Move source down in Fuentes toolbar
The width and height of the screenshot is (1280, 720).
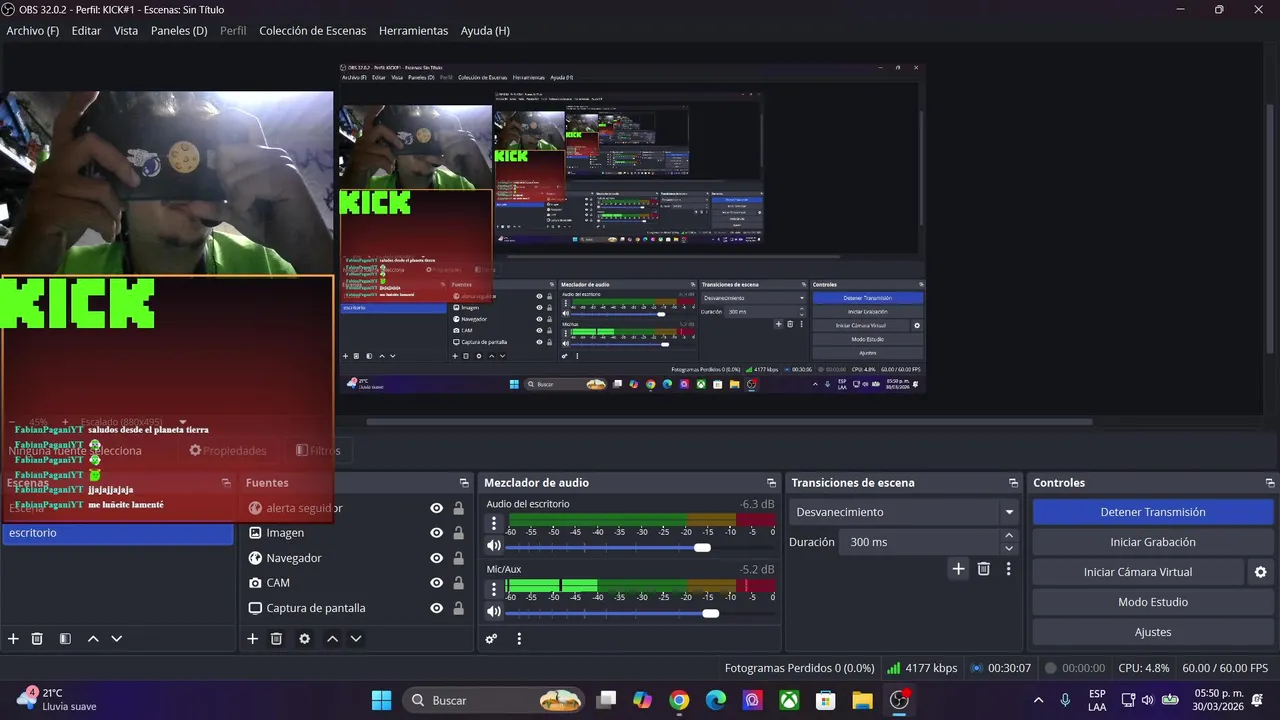pos(355,639)
